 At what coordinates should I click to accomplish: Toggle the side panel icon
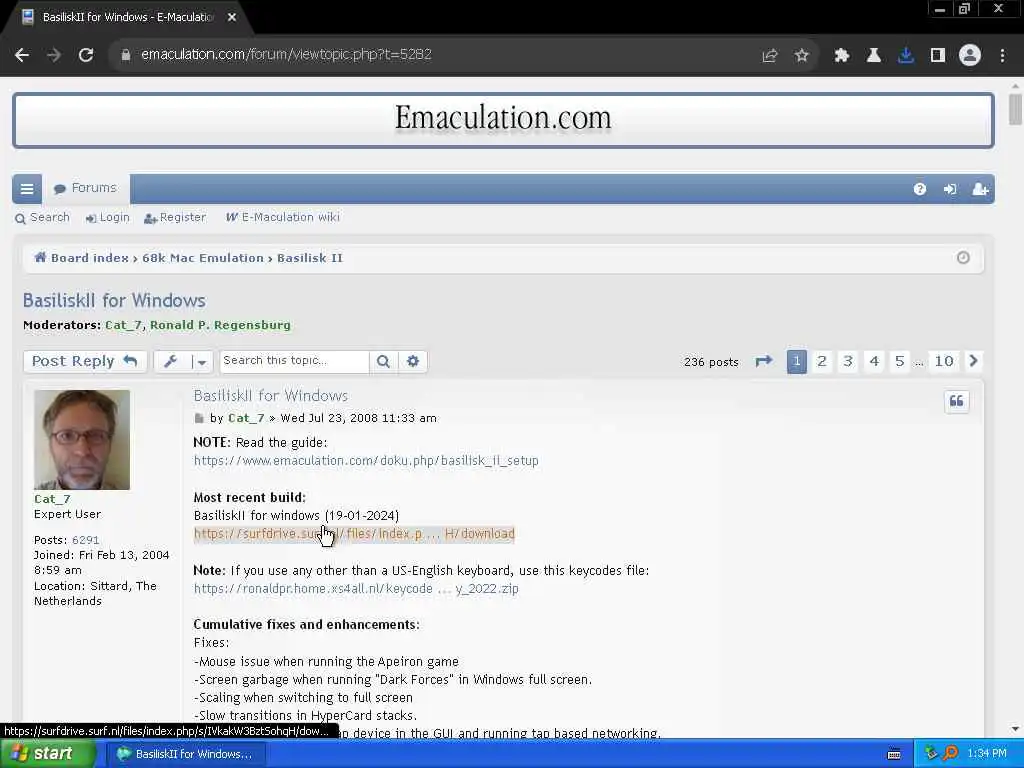click(x=938, y=56)
